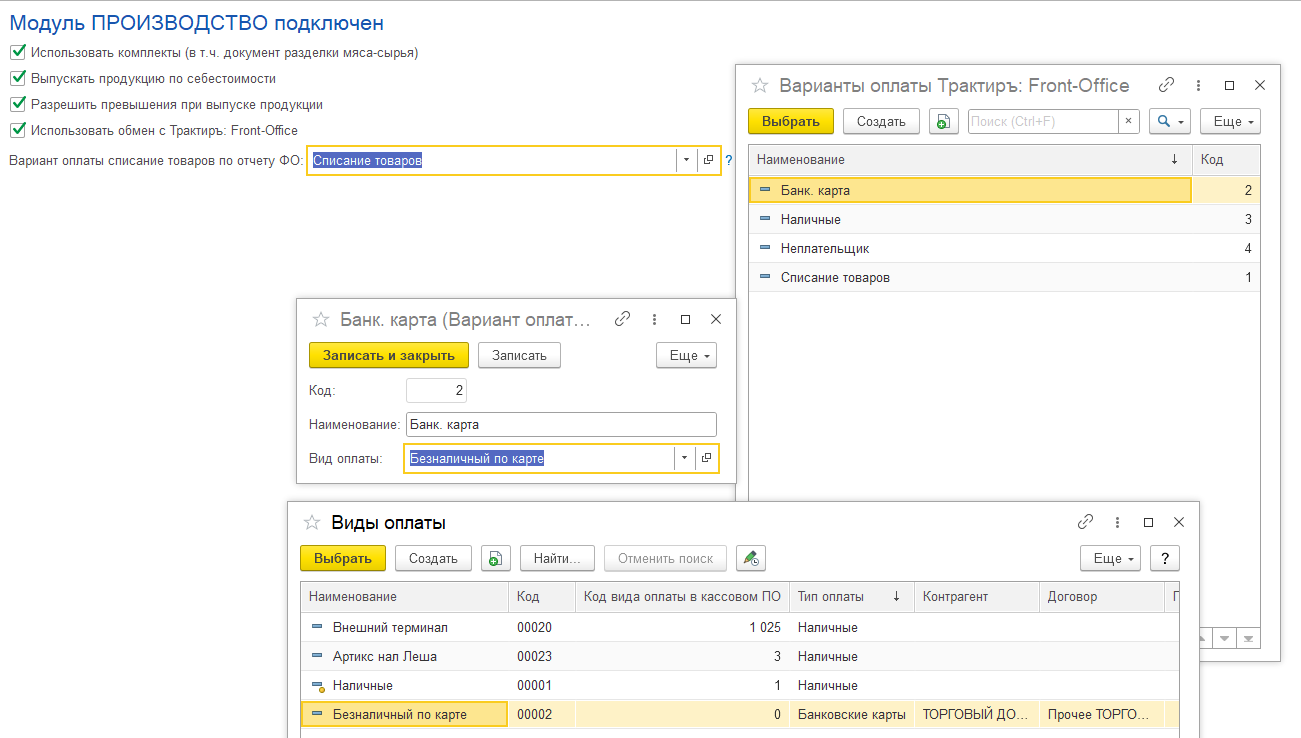Open the magnifier search options dropdown
Viewport: 1301px width, 738px height.
(1168, 122)
